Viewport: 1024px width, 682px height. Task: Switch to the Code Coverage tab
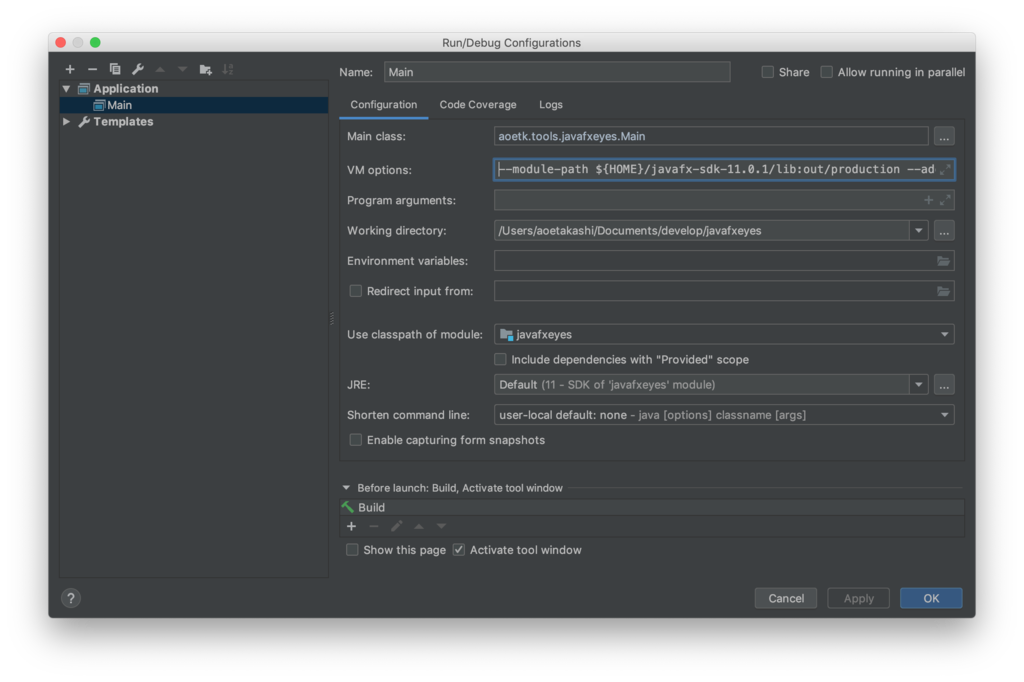coord(477,105)
